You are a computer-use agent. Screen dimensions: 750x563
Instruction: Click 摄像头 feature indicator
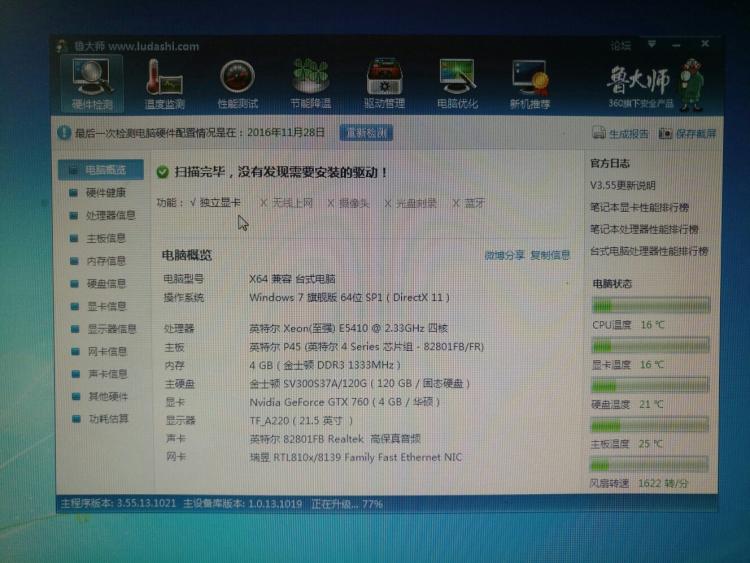pyautogui.click(x=348, y=203)
